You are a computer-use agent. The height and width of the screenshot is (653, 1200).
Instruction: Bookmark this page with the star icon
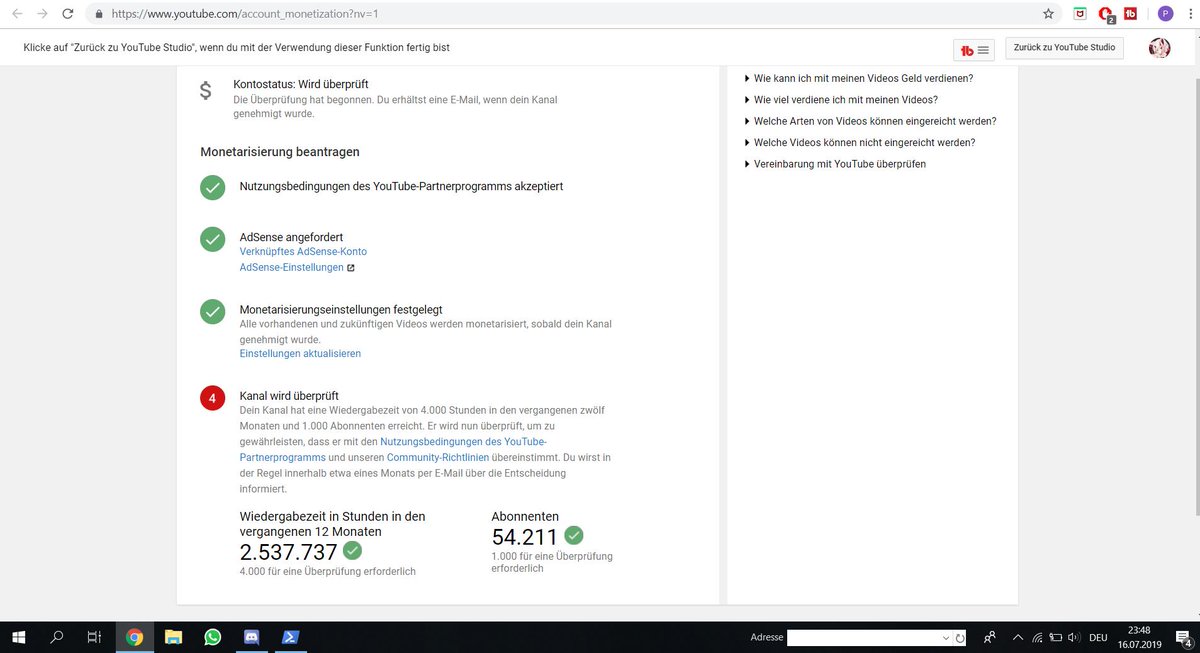pyautogui.click(x=1048, y=14)
